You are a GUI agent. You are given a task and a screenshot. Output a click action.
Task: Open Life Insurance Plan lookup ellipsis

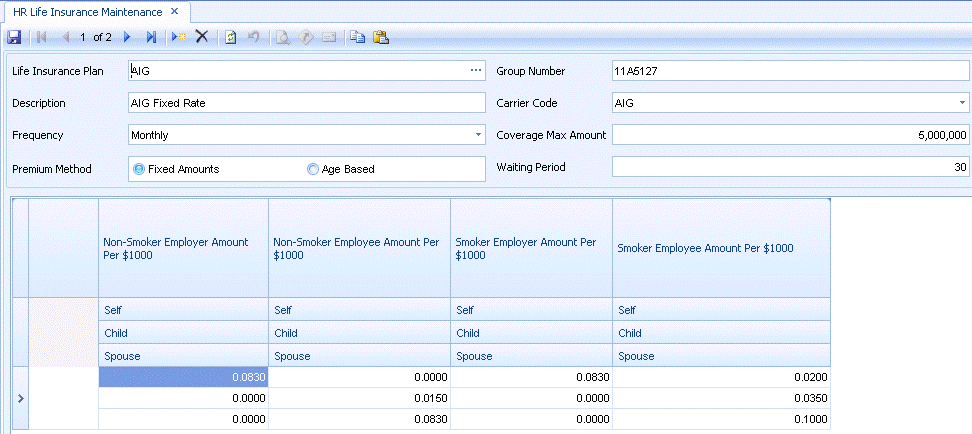476,71
